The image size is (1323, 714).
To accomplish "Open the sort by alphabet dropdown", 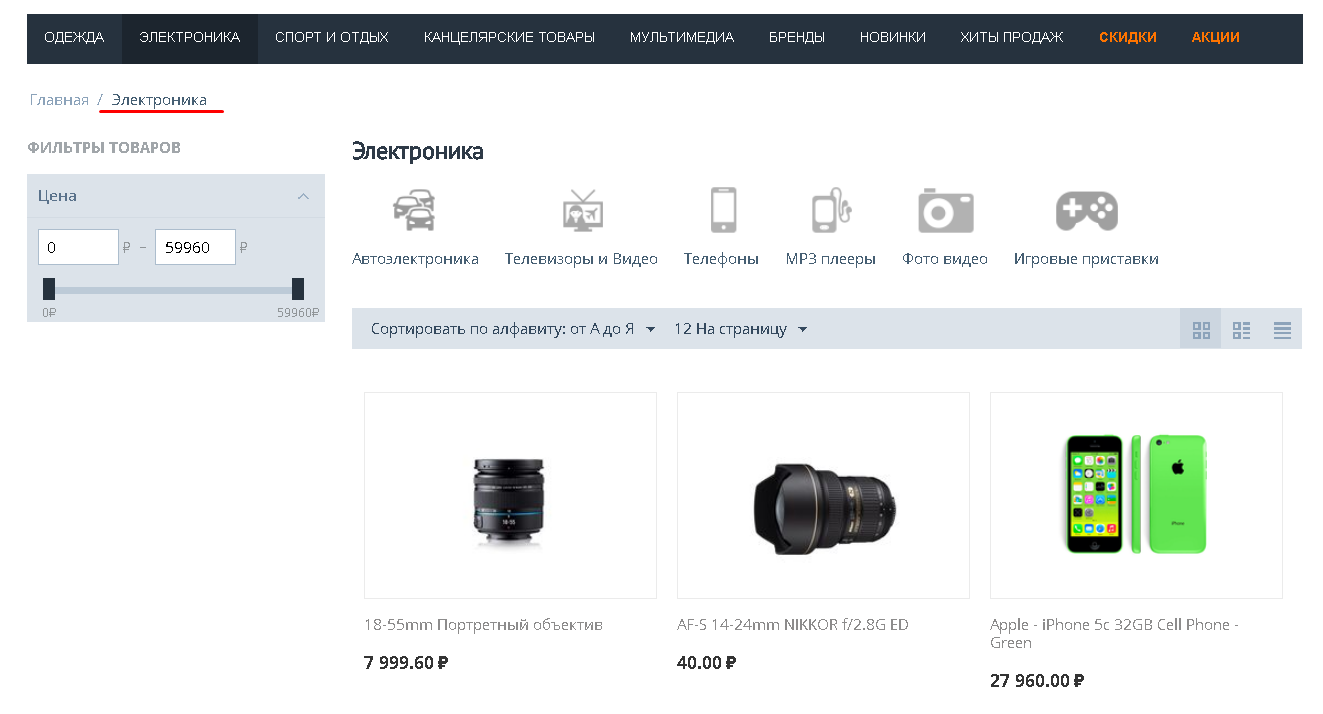I will pos(513,329).
